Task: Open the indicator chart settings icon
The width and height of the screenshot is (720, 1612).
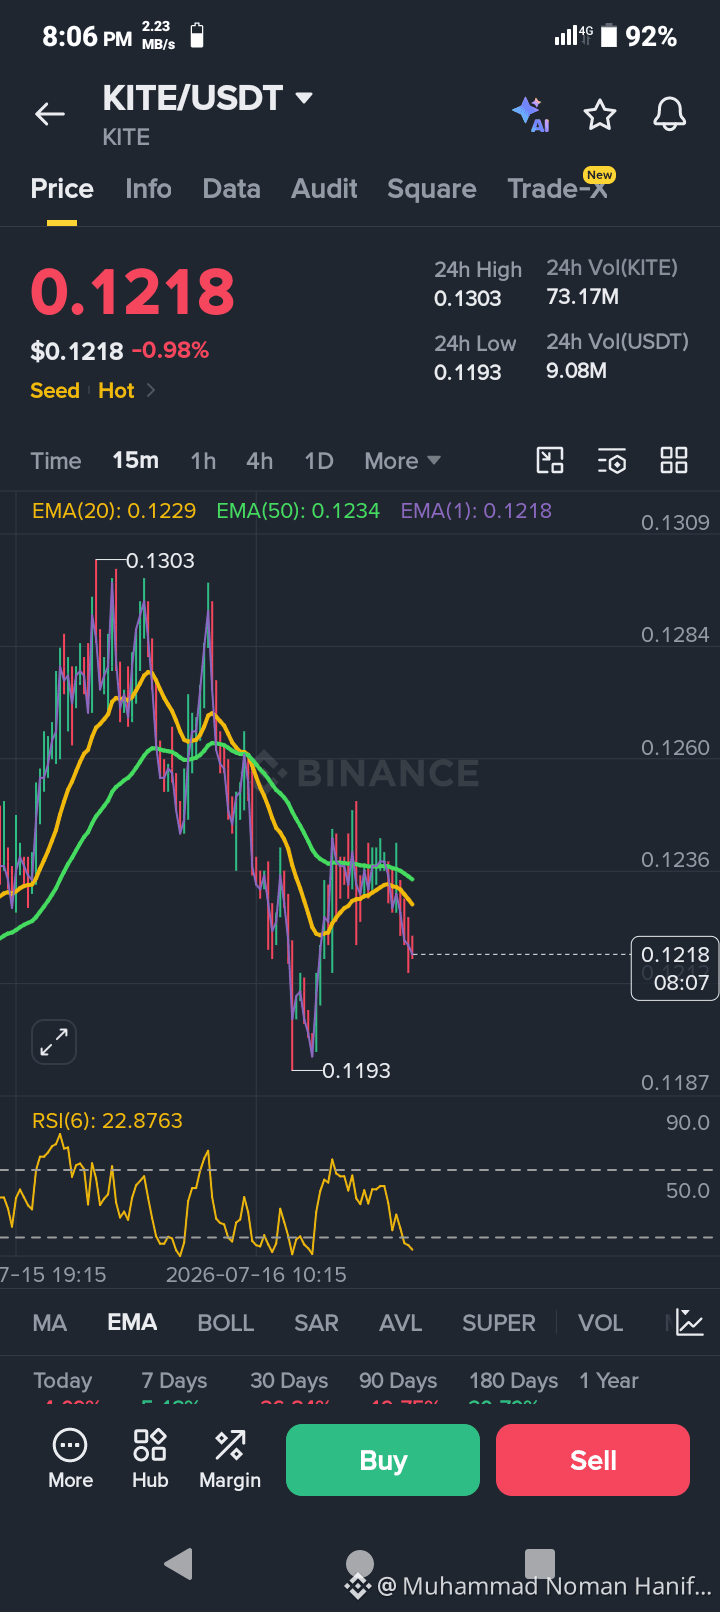Action: (x=689, y=1322)
